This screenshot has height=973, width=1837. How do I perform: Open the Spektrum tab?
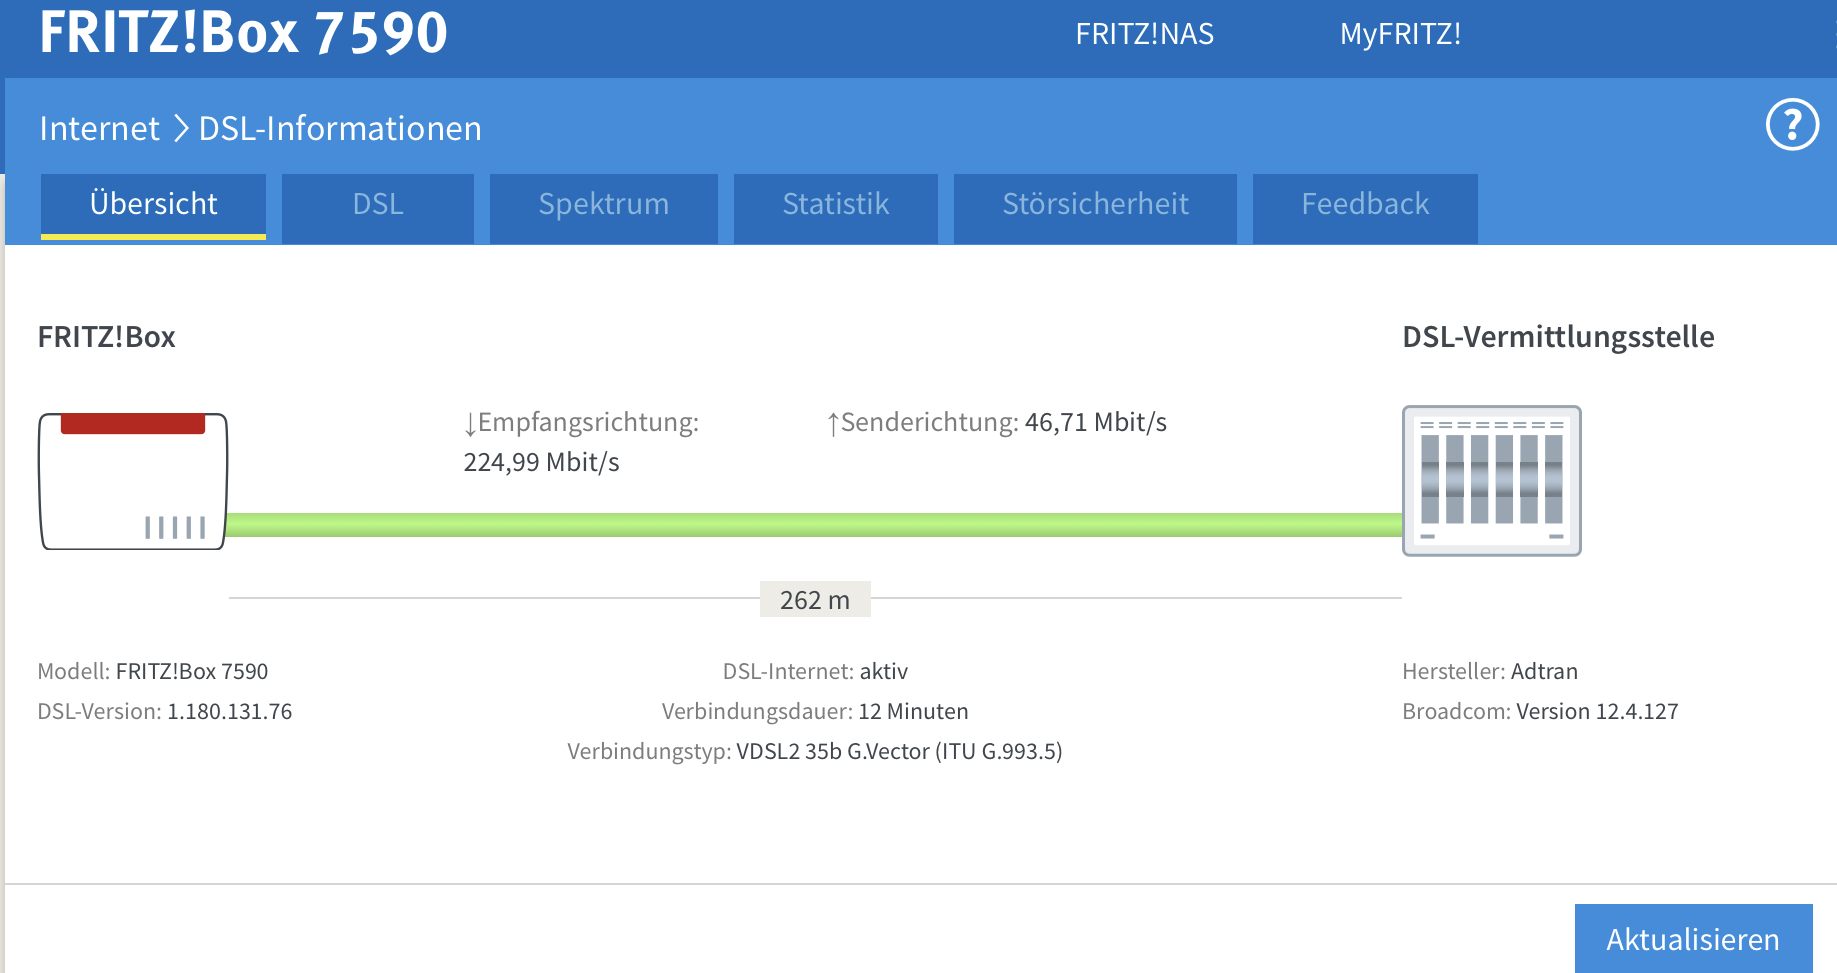pos(604,208)
